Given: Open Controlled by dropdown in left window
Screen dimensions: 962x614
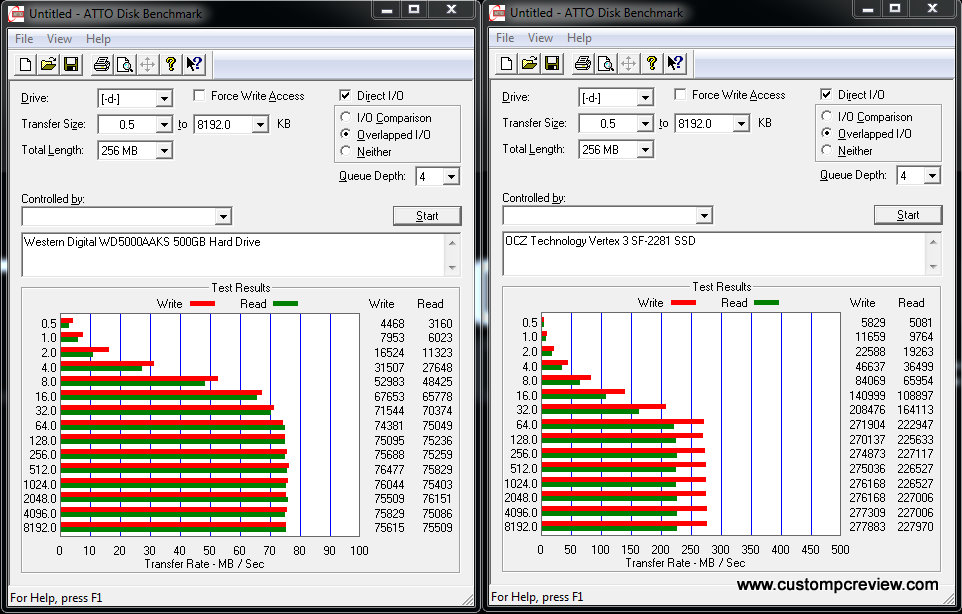Looking at the screenshot, I should (x=223, y=217).
